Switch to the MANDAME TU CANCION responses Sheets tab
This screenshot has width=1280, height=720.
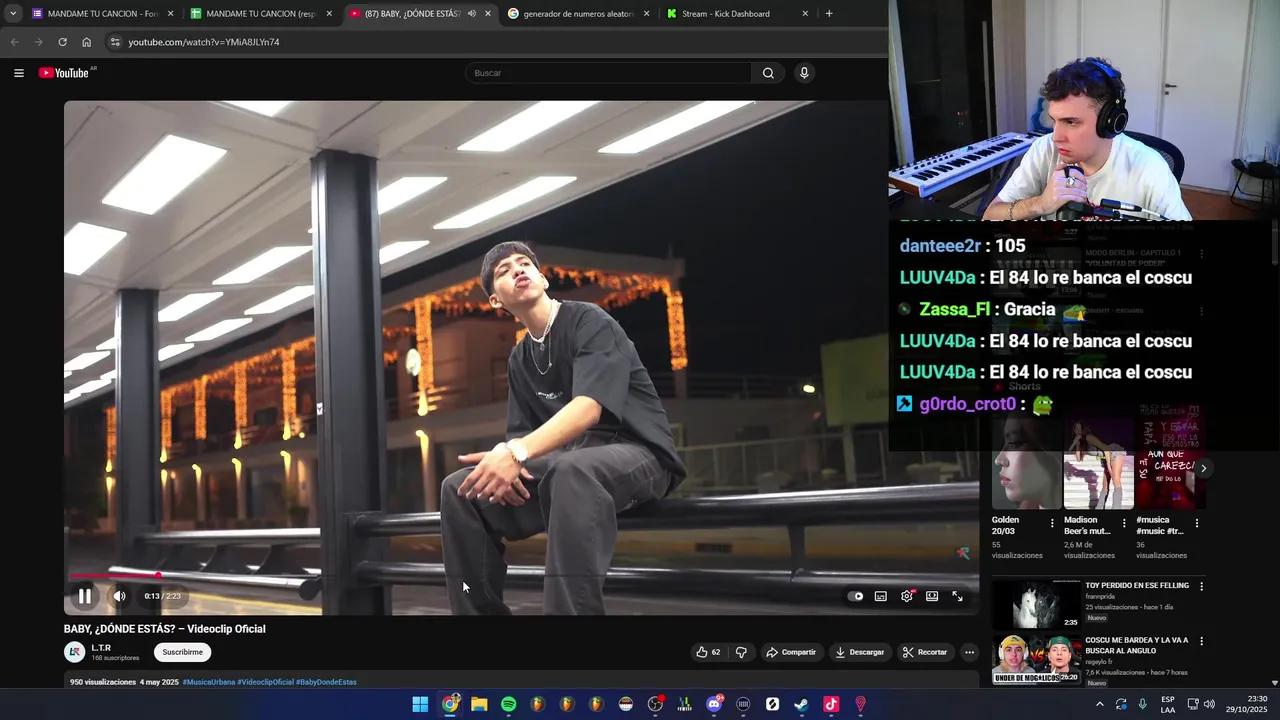click(261, 14)
